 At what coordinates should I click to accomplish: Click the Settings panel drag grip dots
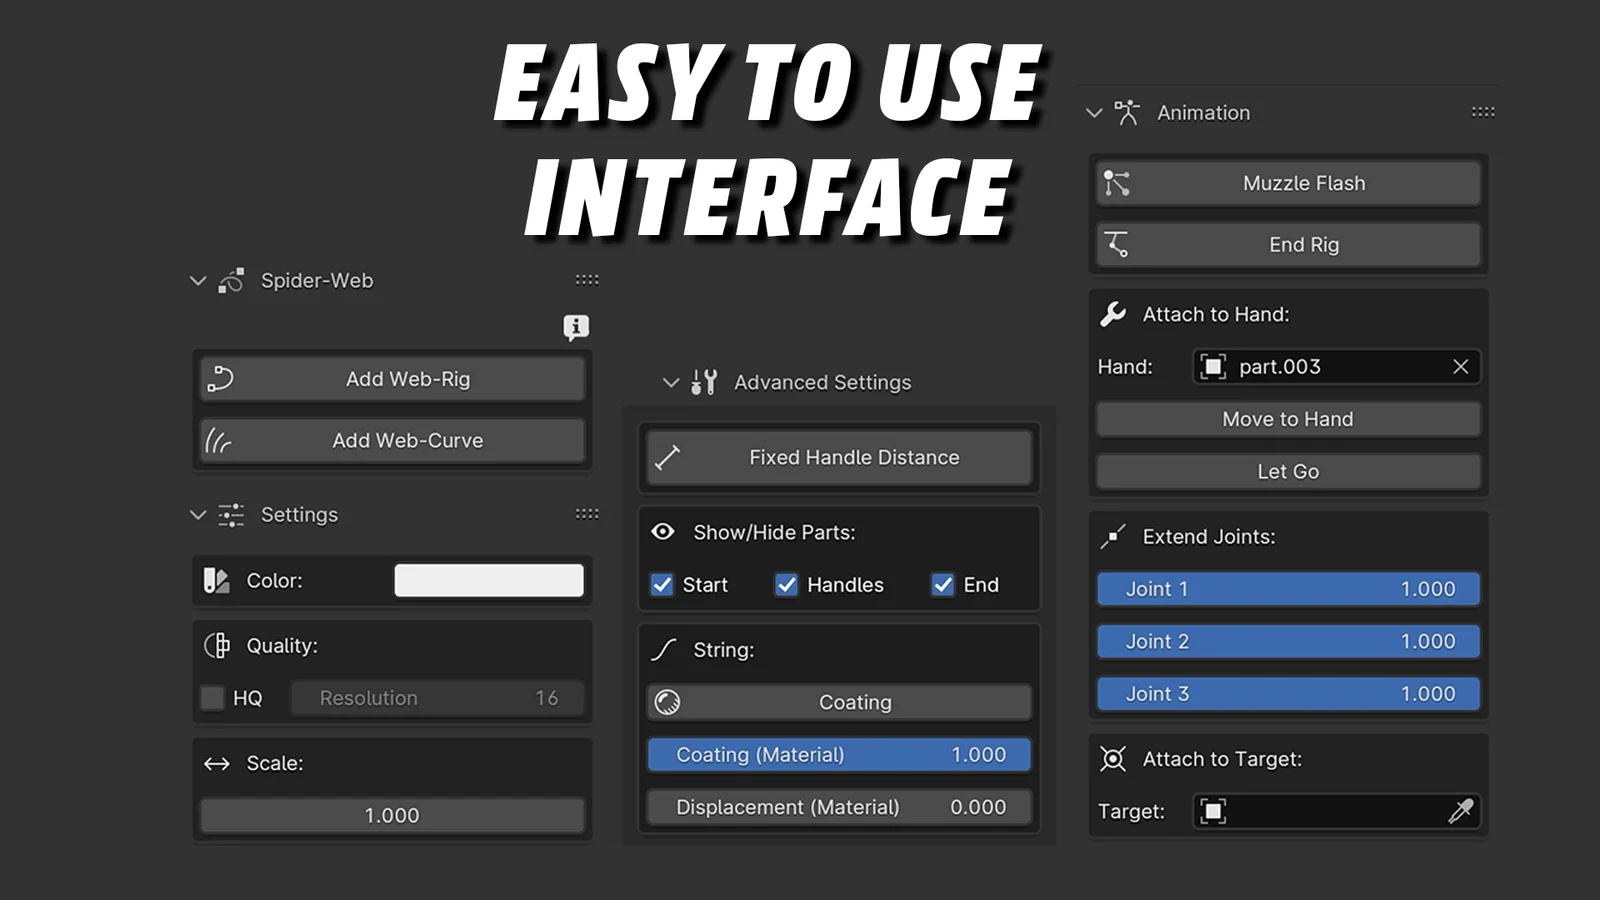pos(587,514)
